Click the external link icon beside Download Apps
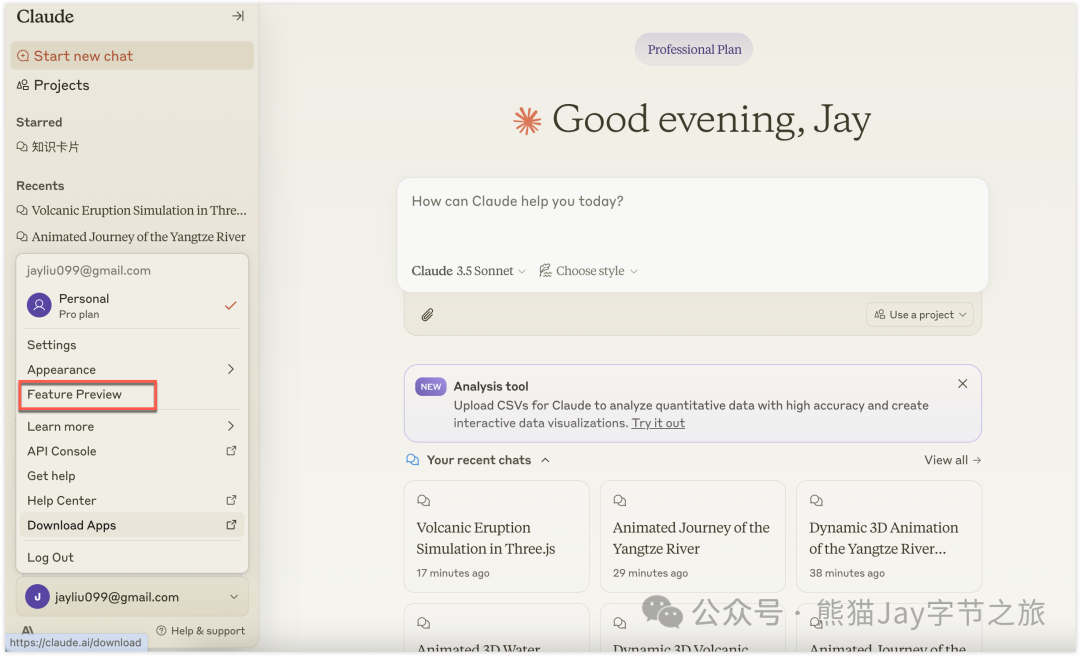The width and height of the screenshot is (1080, 656). 231,525
